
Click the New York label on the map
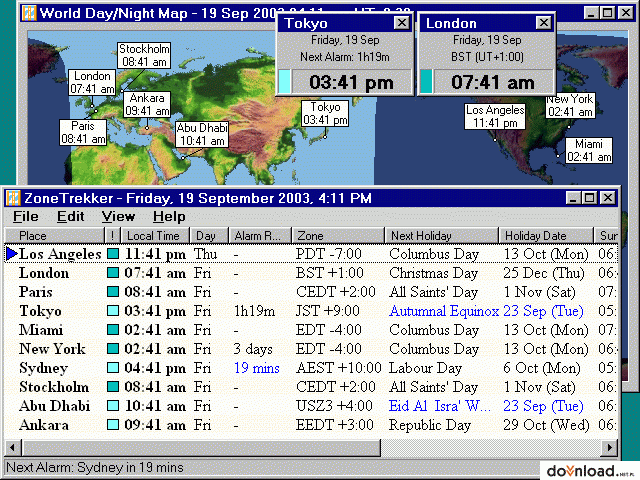pos(570,106)
